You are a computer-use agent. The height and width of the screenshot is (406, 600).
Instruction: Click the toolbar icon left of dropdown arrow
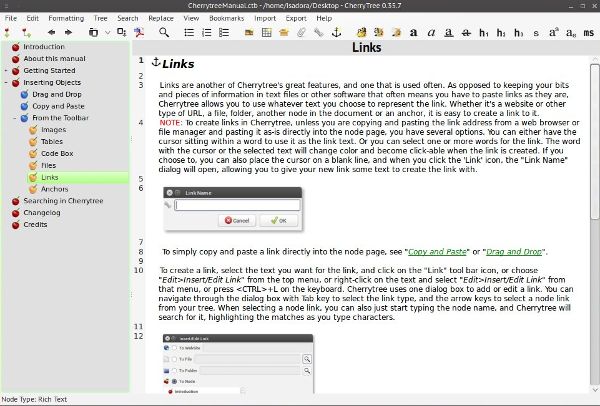93,33
